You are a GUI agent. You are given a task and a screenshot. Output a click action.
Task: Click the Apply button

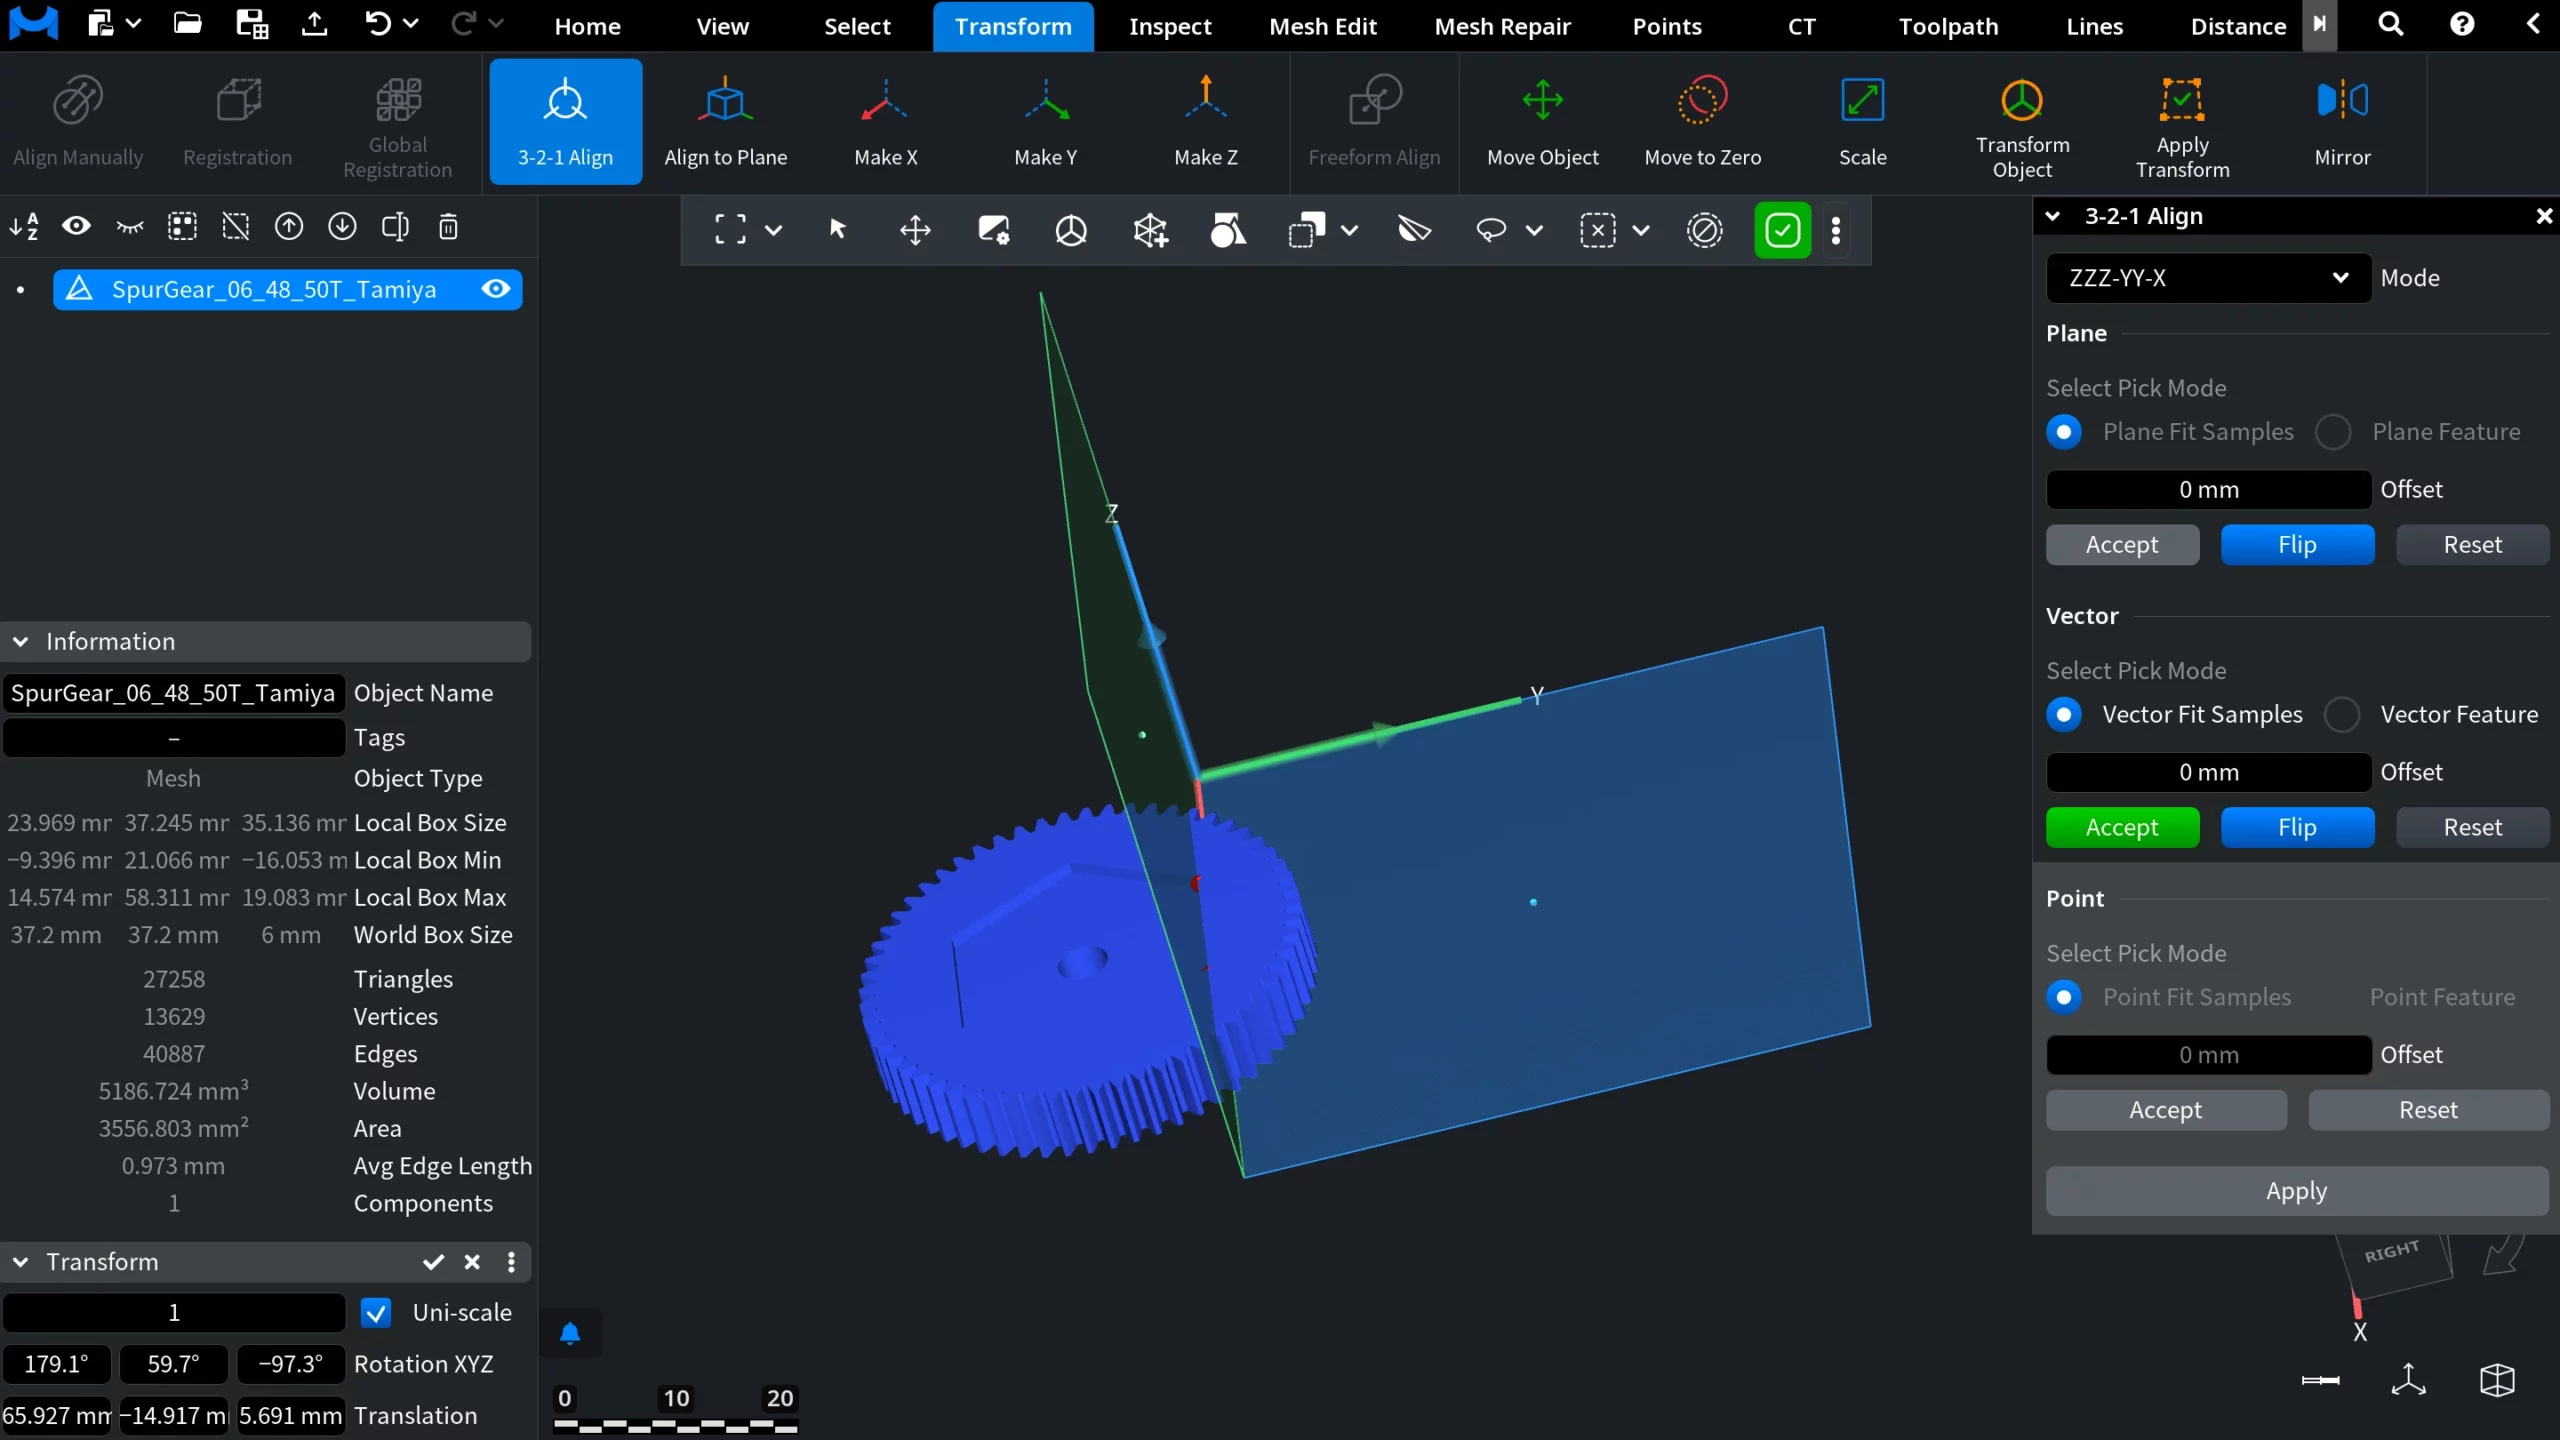point(2296,1191)
